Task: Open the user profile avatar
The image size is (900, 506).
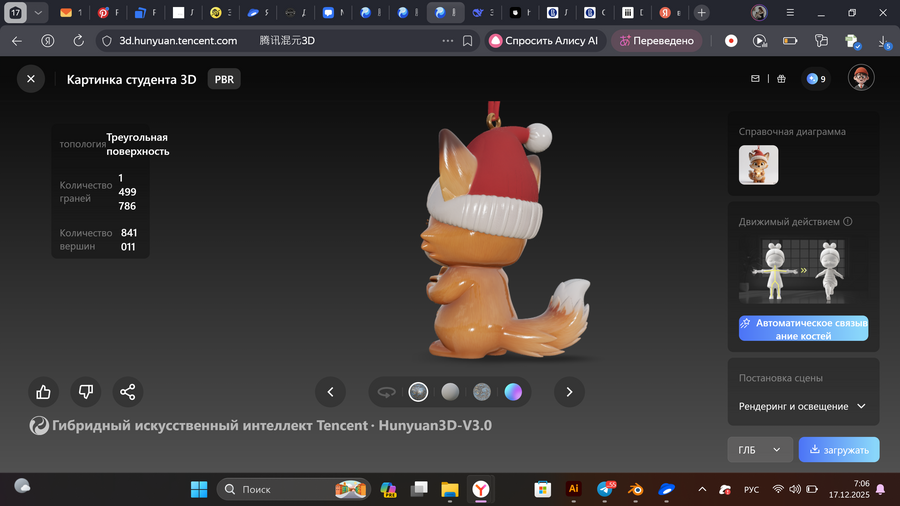Action: [861, 78]
